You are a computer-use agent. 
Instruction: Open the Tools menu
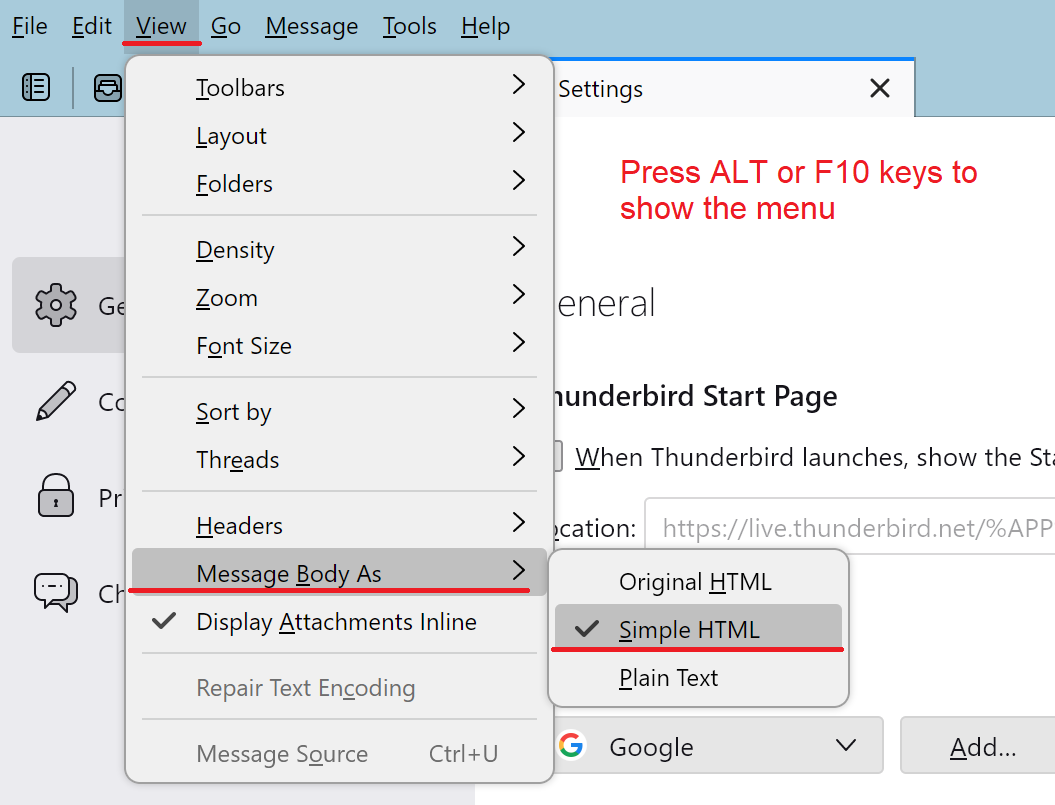tap(409, 26)
